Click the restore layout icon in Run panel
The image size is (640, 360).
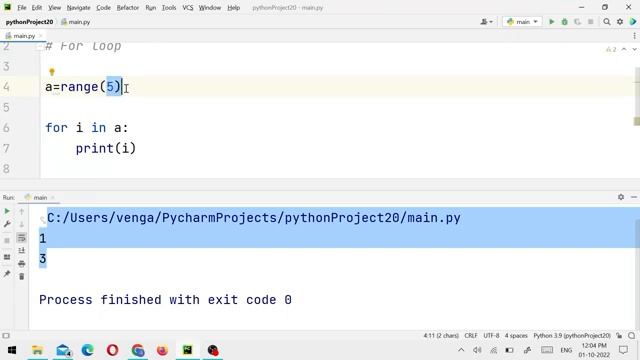coord(7,257)
